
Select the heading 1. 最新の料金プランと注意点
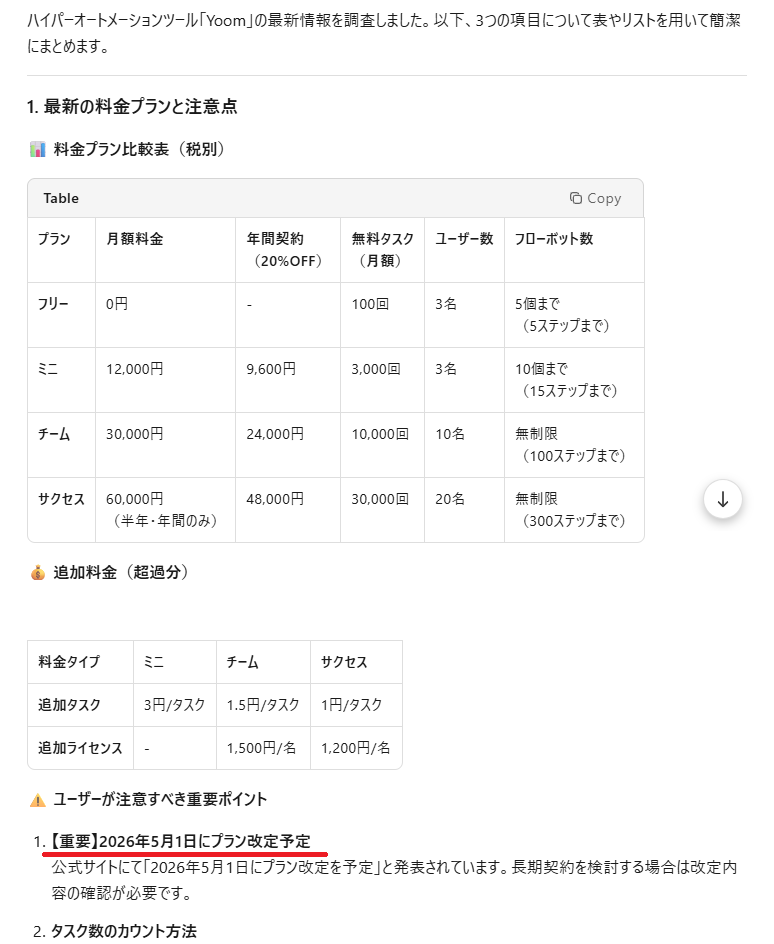tap(132, 107)
